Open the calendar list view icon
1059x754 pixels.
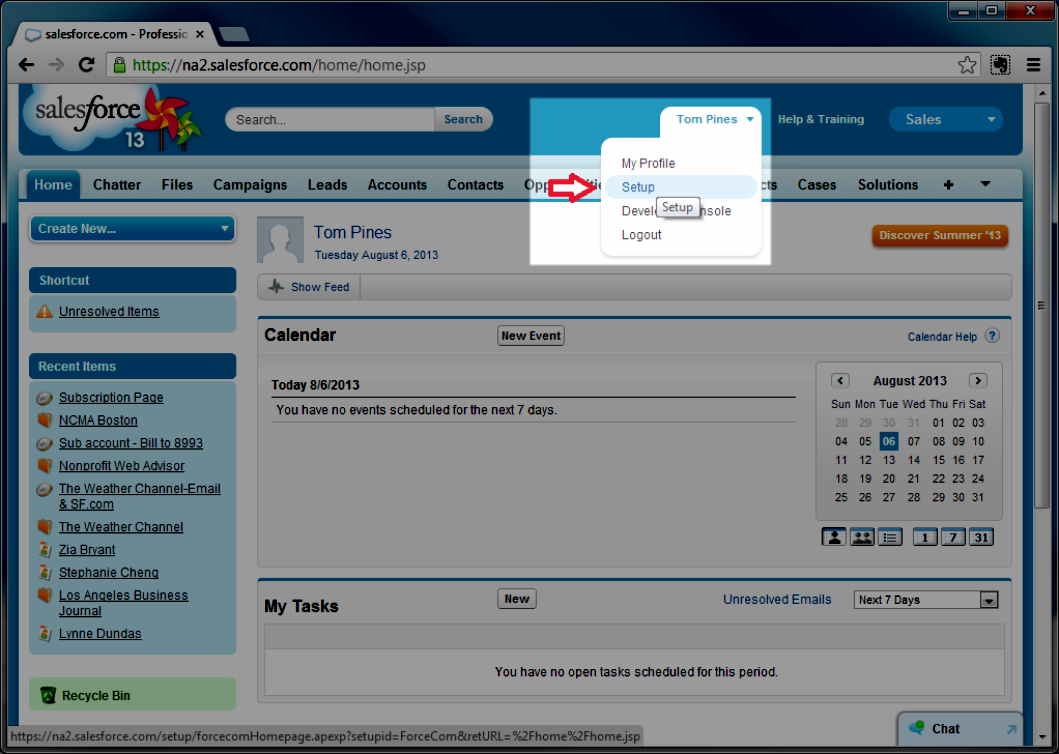[x=890, y=537]
